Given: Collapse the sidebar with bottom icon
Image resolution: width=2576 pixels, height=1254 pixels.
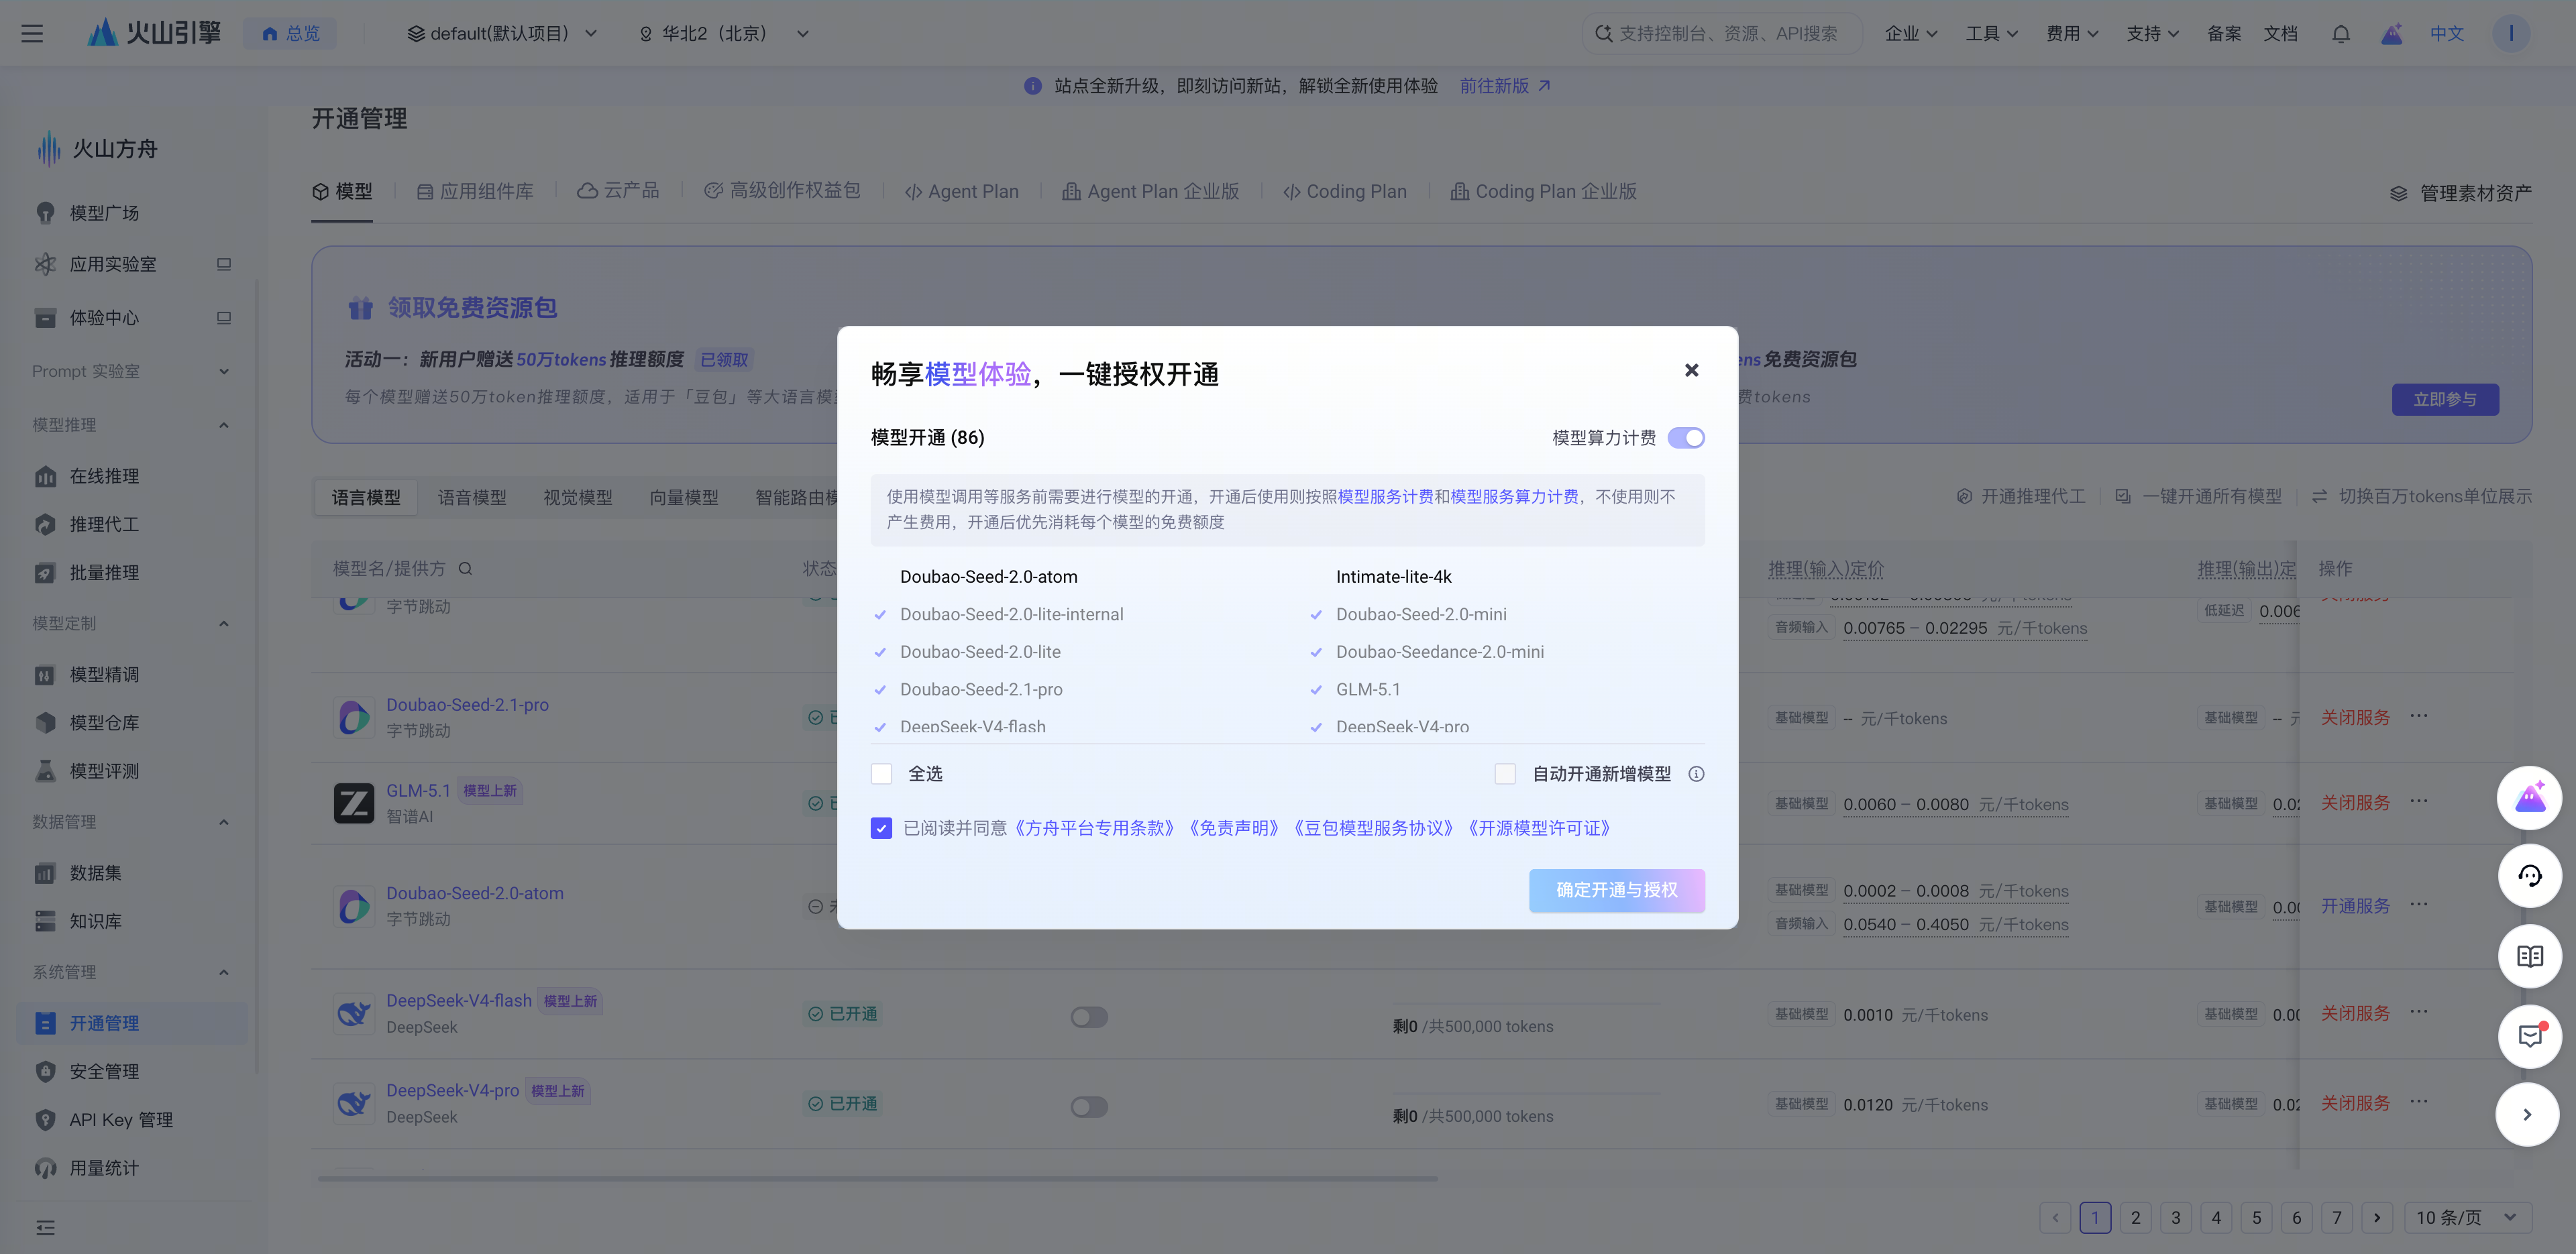Looking at the screenshot, I should (x=45, y=1228).
